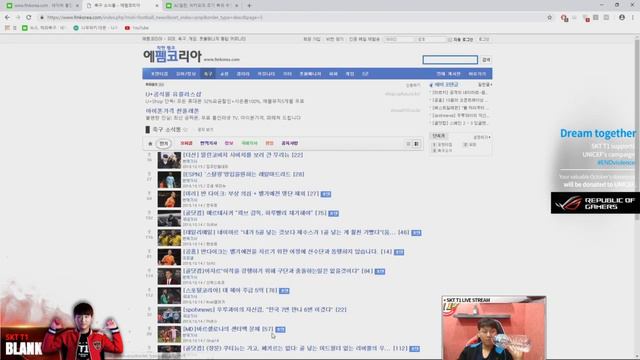Open the [데일리메일] 네이마르 post
The width and height of the screenshot is (640, 360).
click(x=296, y=232)
